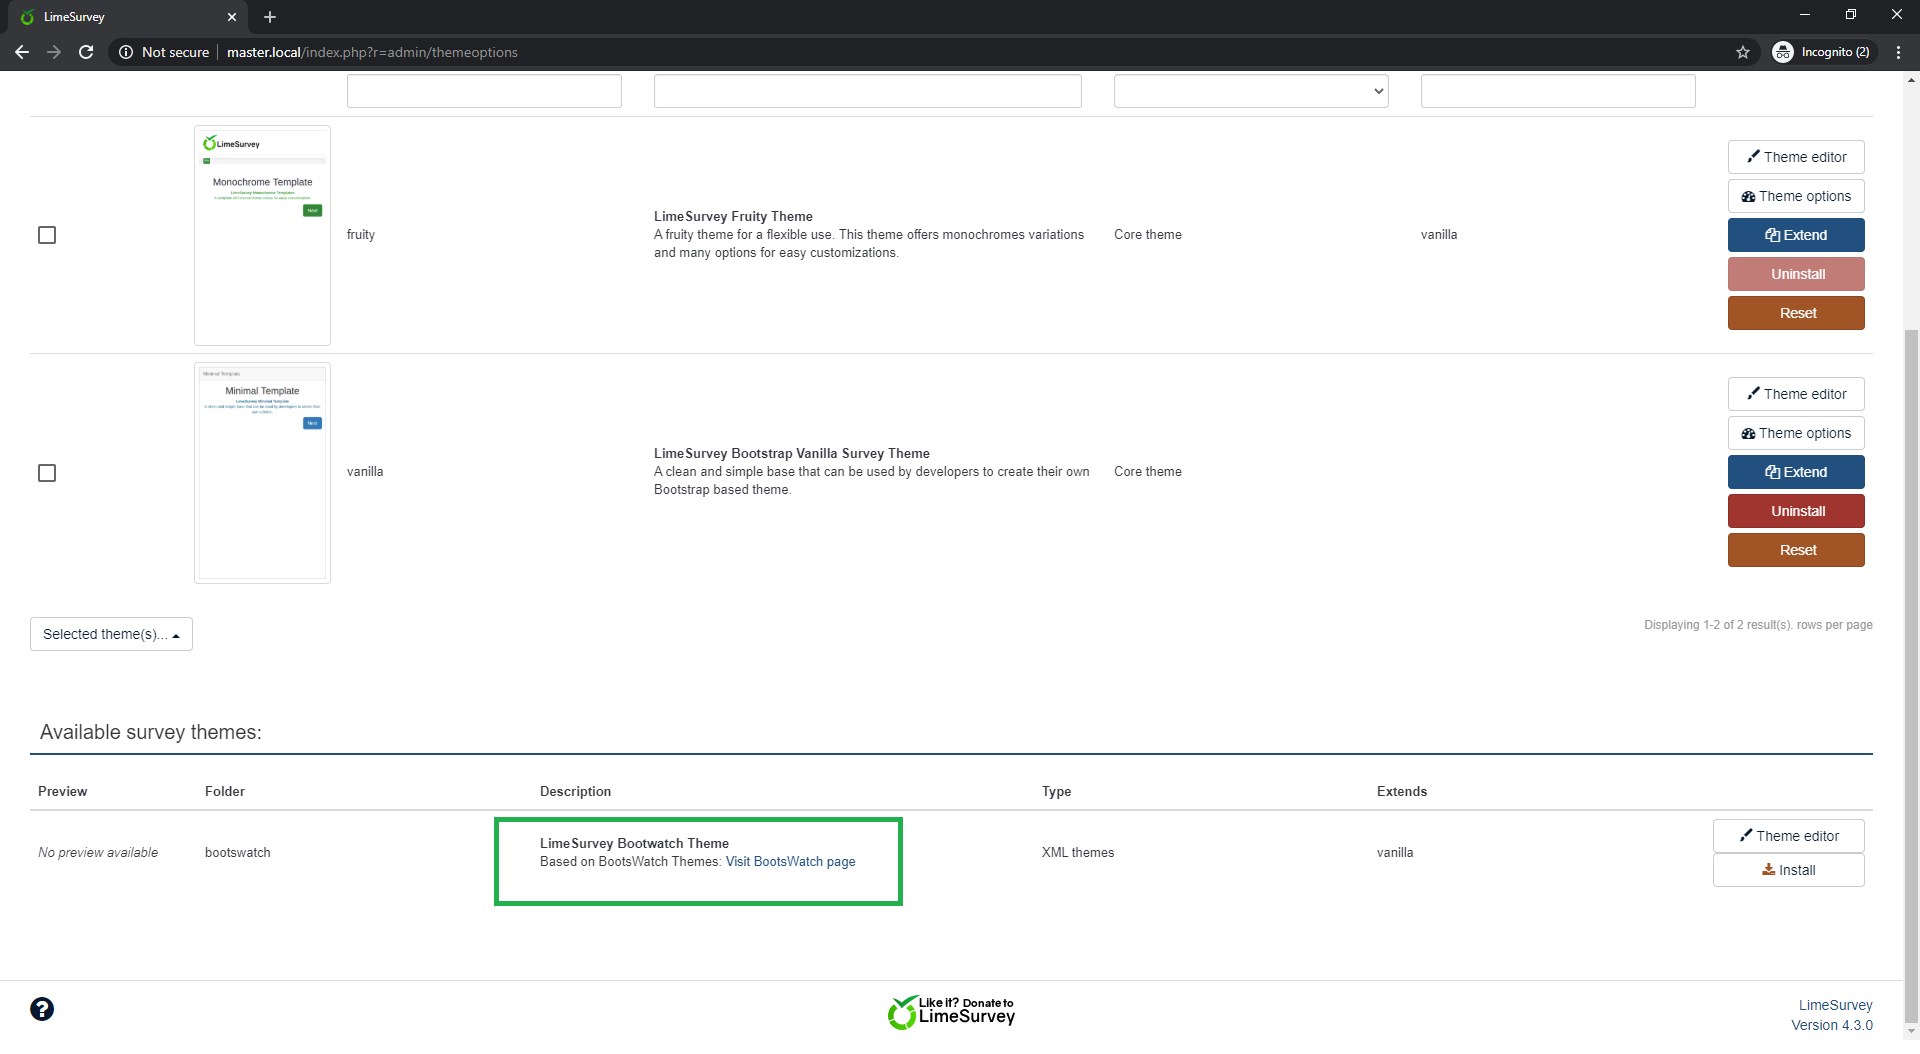Open Theme options for fruity theme
Image resolution: width=1920 pixels, height=1054 pixels.
(x=1795, y=196)
